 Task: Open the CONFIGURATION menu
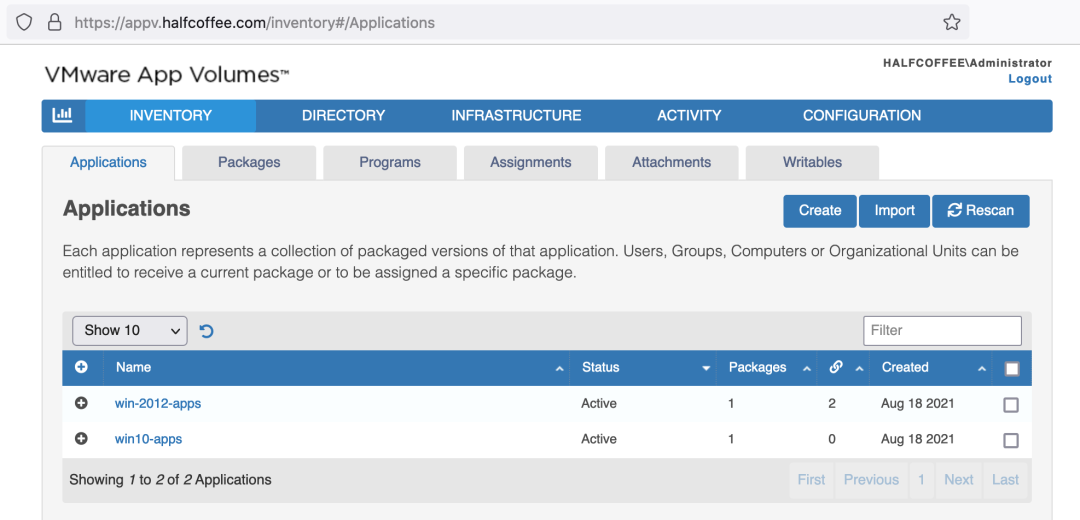pyautogui.click(x=861, y=116)
